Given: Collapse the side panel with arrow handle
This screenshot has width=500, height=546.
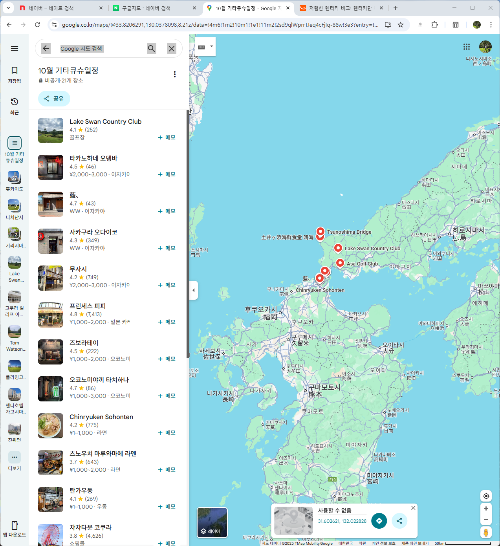Looking at the screenshot, I should point(194,290).
